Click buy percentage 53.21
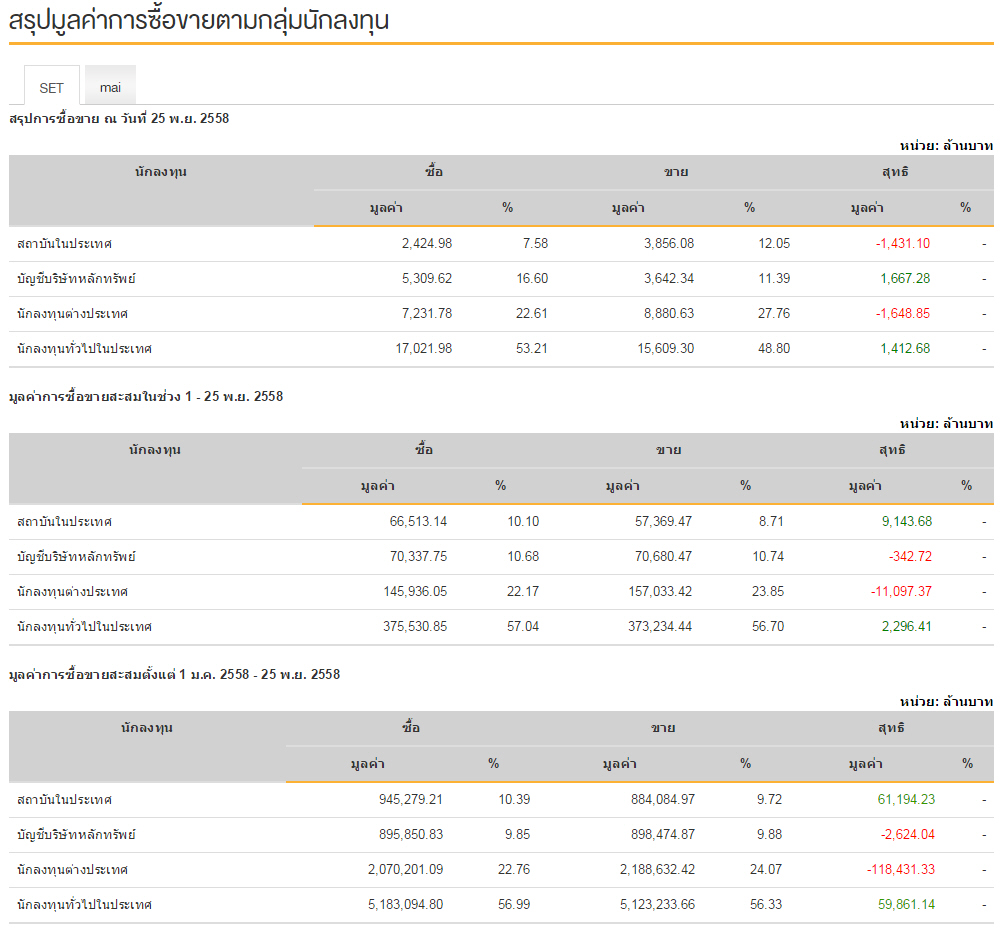This screenshot has width=1003, height=936. click(532, 349)
